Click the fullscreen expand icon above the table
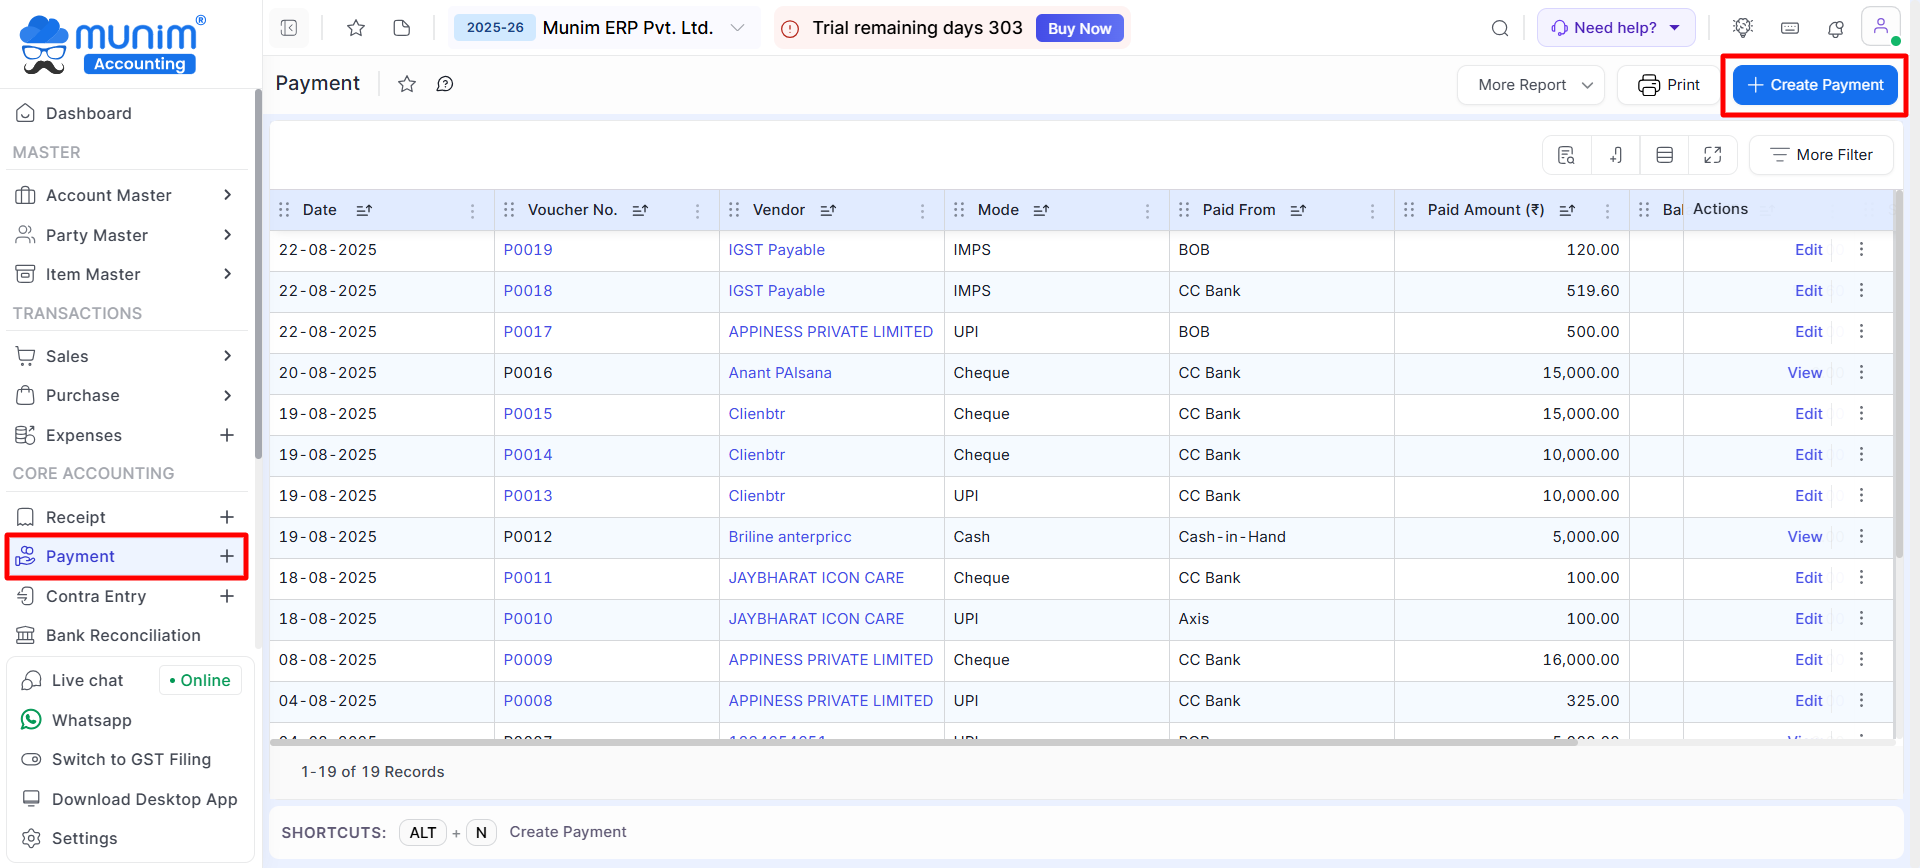1920x868 pixels. 1713,155
